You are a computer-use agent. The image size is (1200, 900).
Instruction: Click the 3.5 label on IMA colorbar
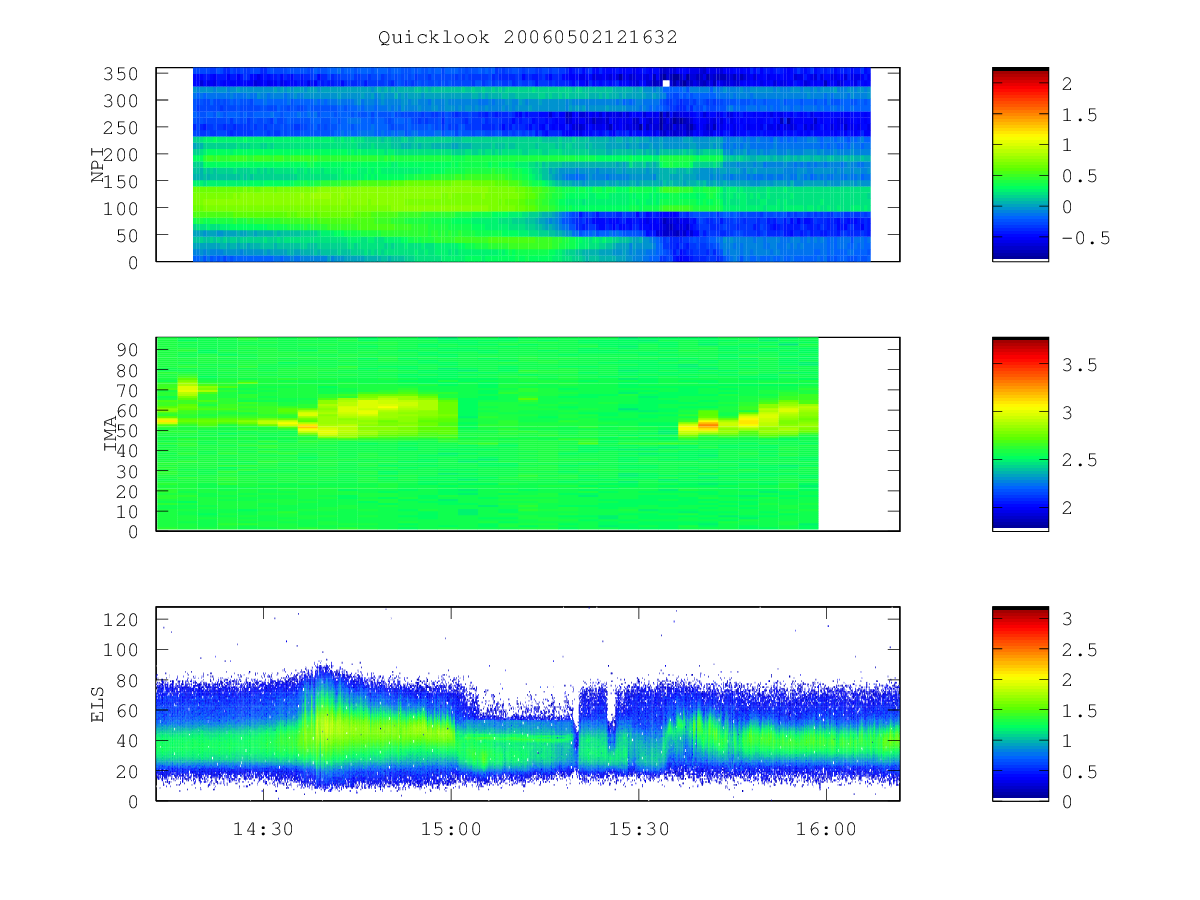(1080, 366)
